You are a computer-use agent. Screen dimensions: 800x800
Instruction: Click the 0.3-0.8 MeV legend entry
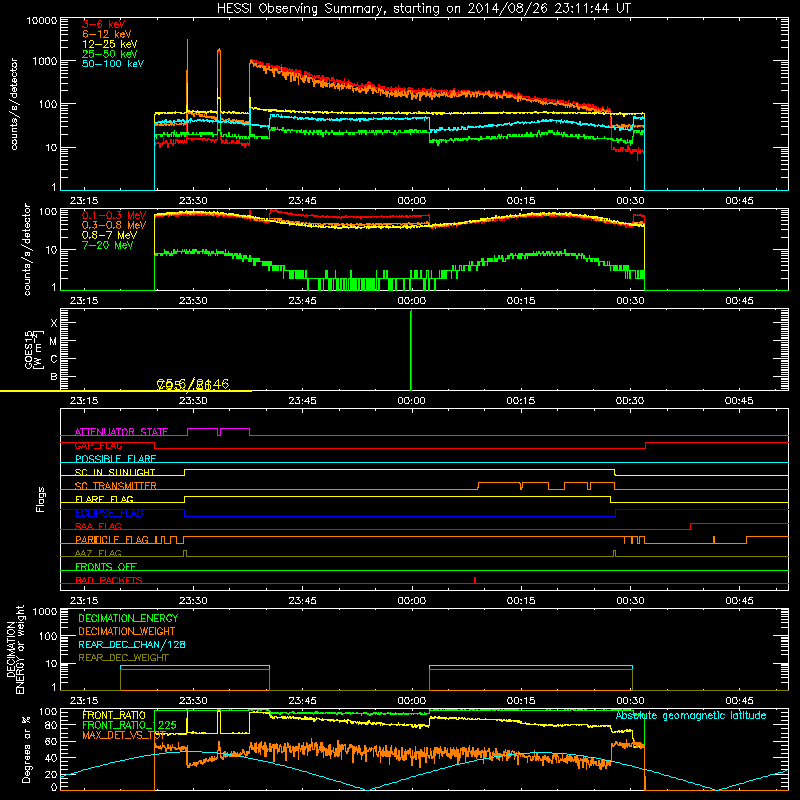tap(114, 226)
